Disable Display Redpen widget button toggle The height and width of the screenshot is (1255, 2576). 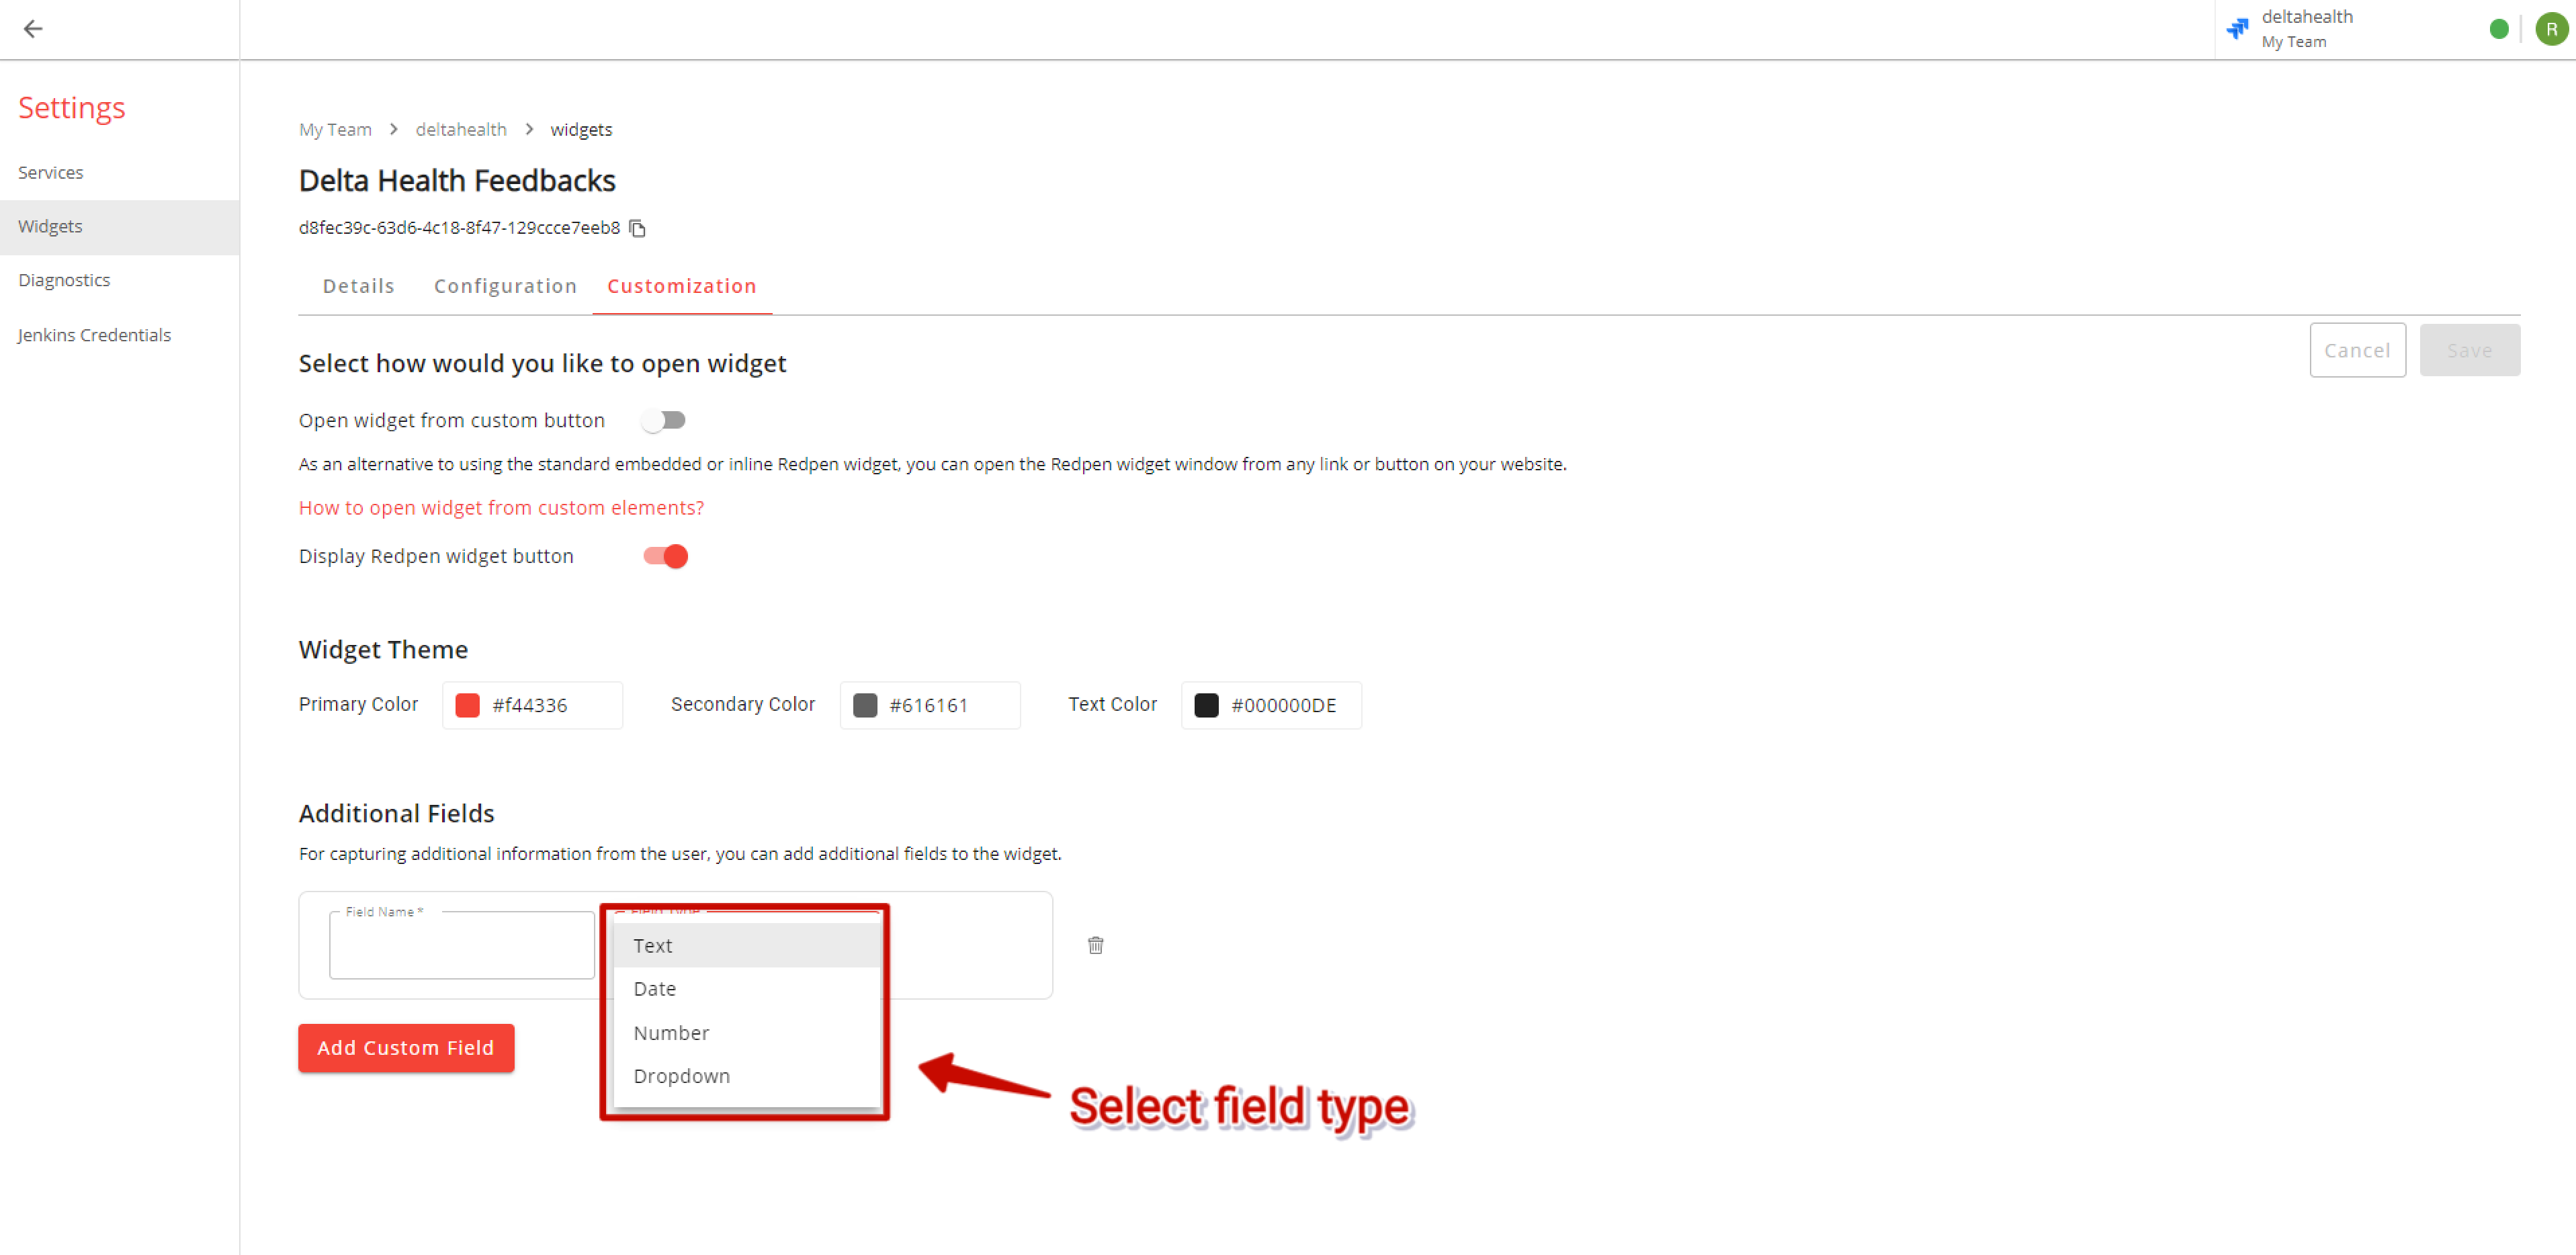click(x=665, y=556)
